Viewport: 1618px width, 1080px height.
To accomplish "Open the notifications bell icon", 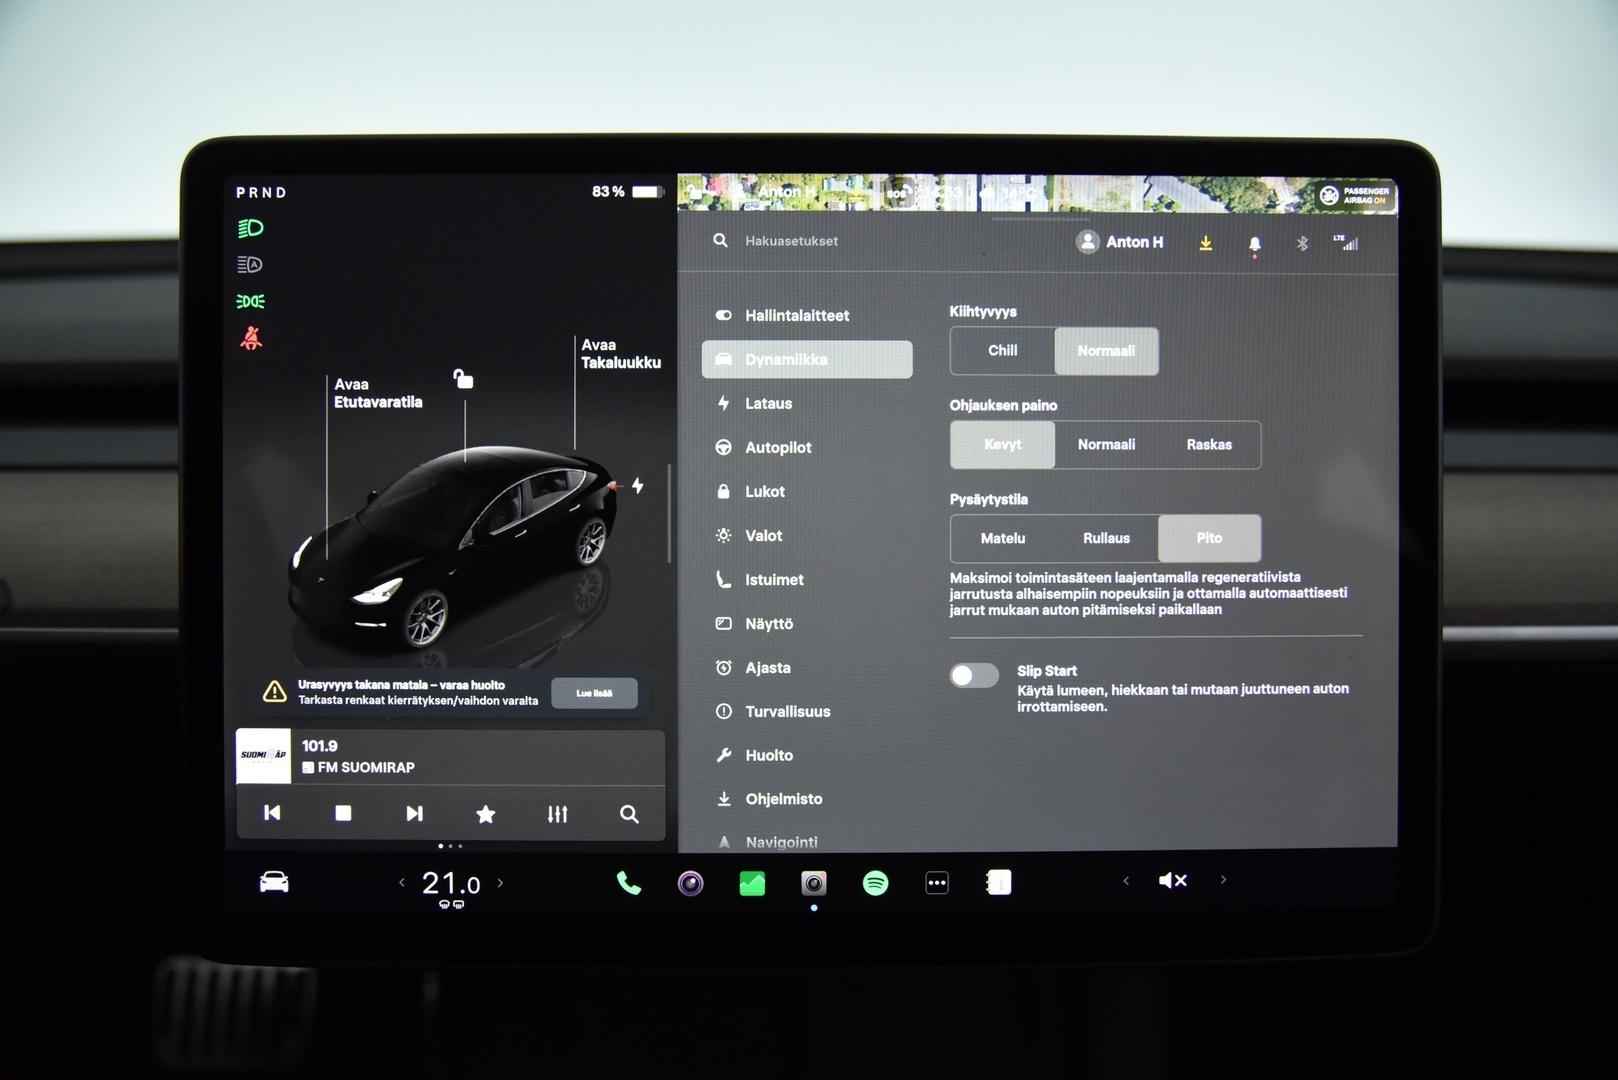I will pyautogui.click(x=1253, y=242).
